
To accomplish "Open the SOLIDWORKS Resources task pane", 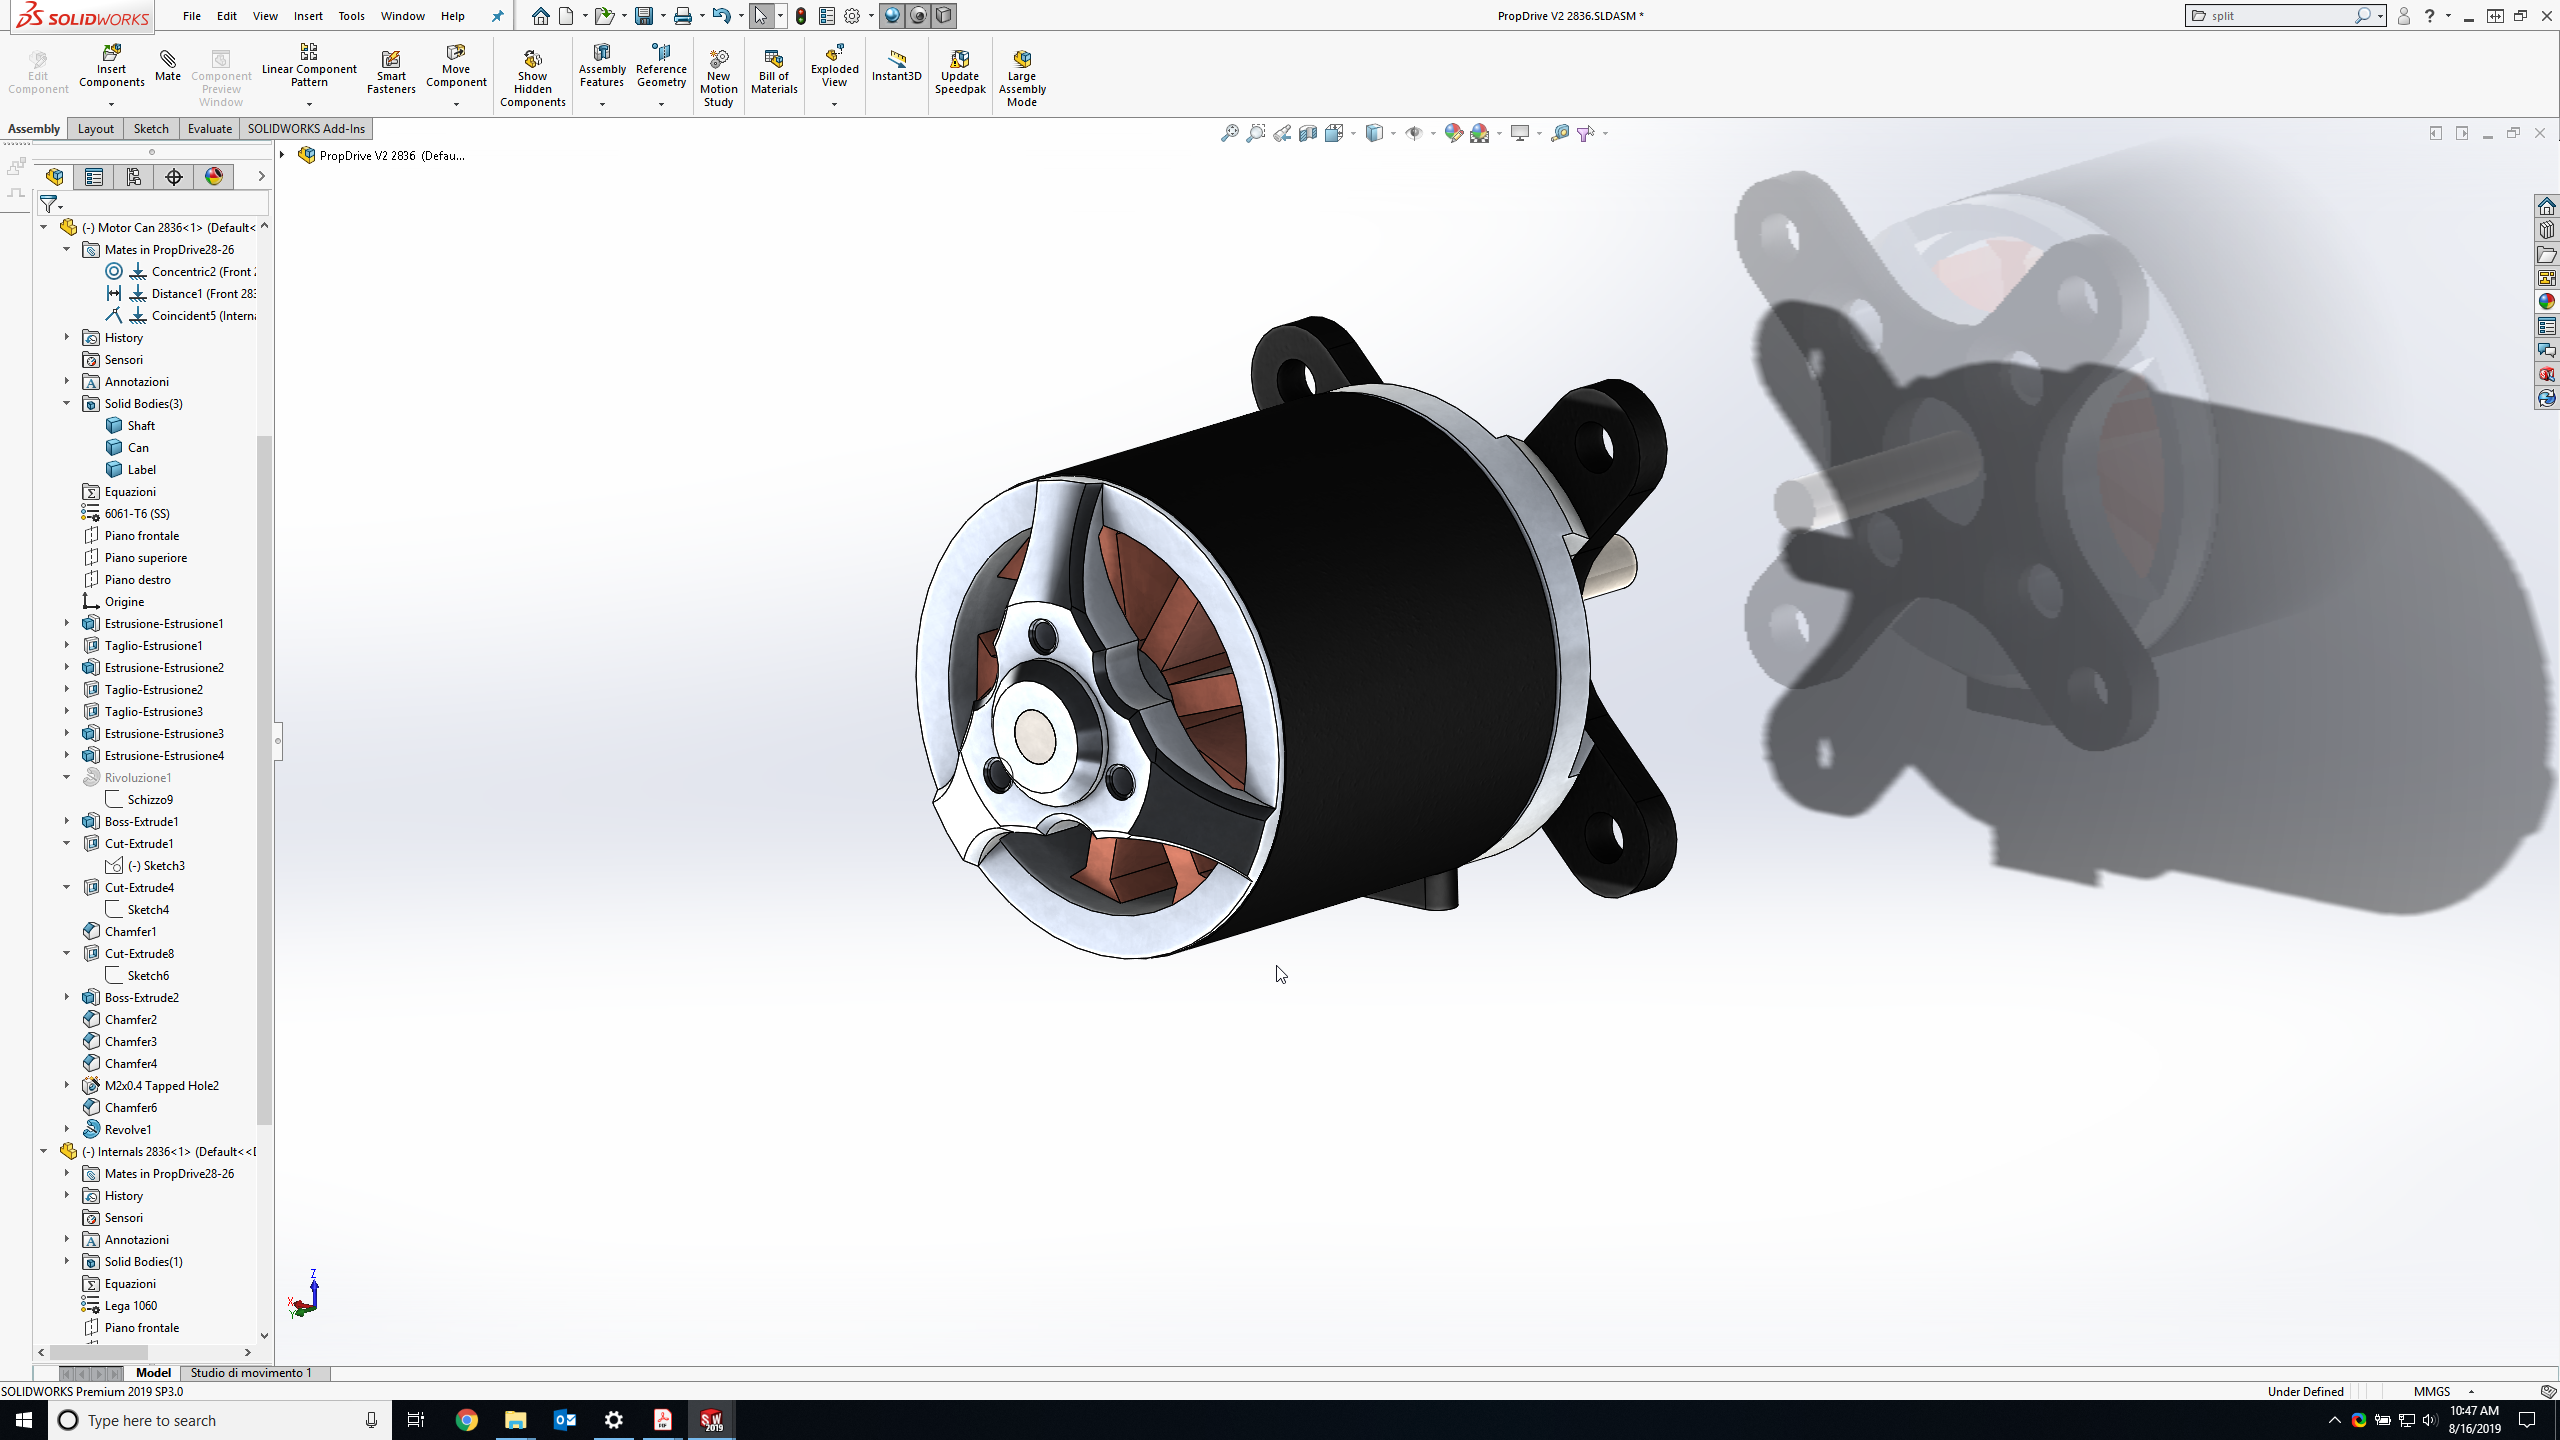I will point(2546,206).
